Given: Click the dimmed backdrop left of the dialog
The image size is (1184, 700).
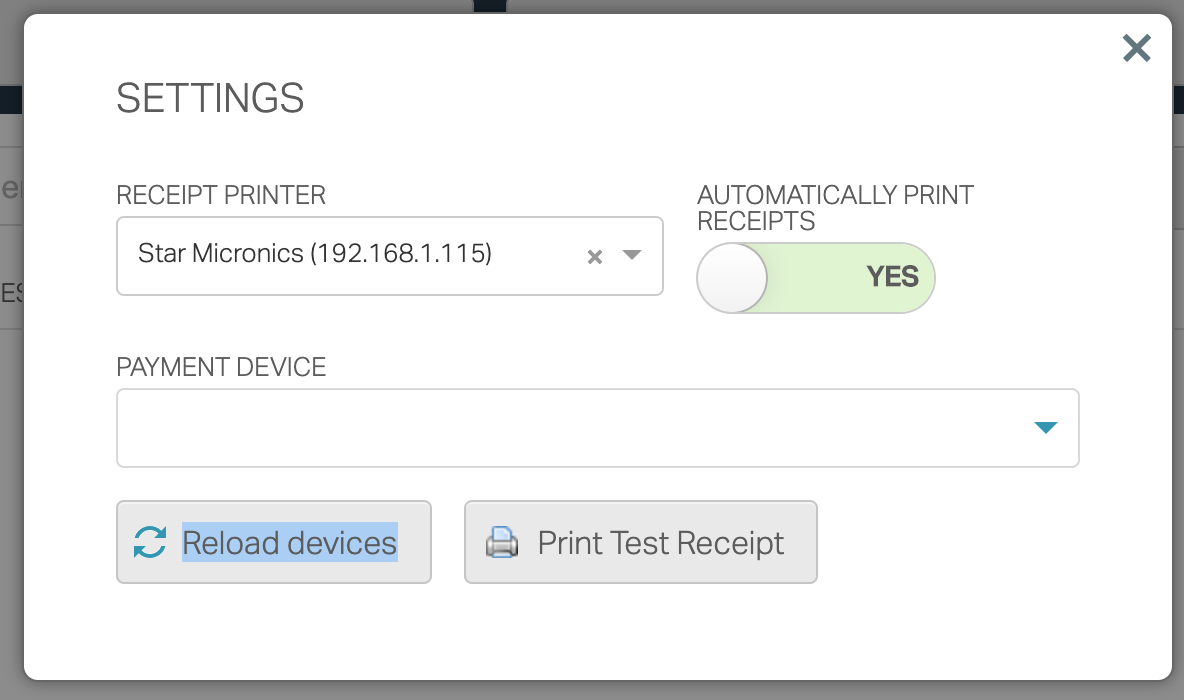Looking at the screenshot, I should (11, 453).
